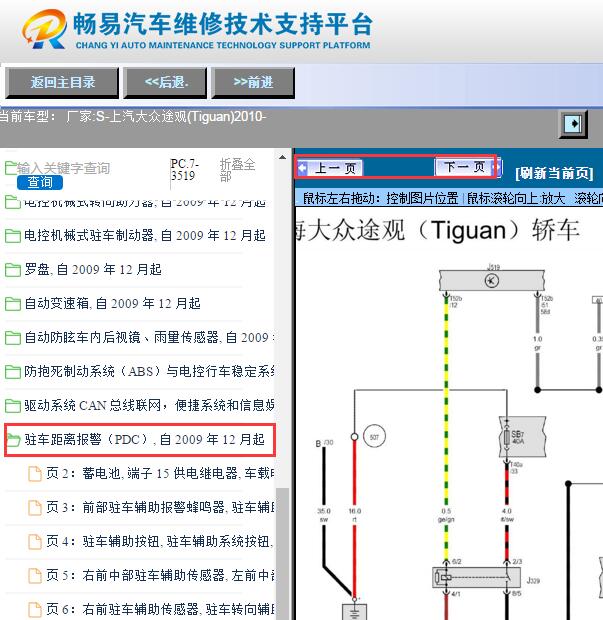This screenshot has width=603, height=620.
Task: Open folder 自动变速箱, 自 2009 年 12 月起
Action: coord(112,304)
